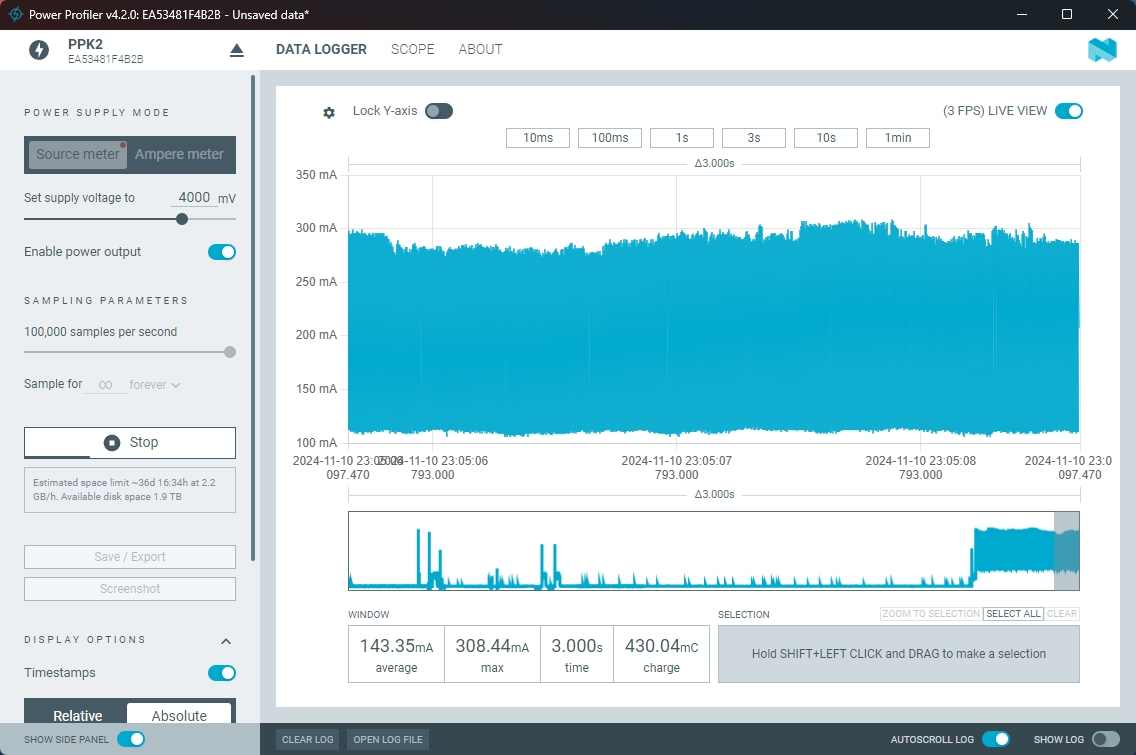Click the Nordic Semiconductor logo icon
This screenshot has height=755, width=1136.
[1102, 50]
